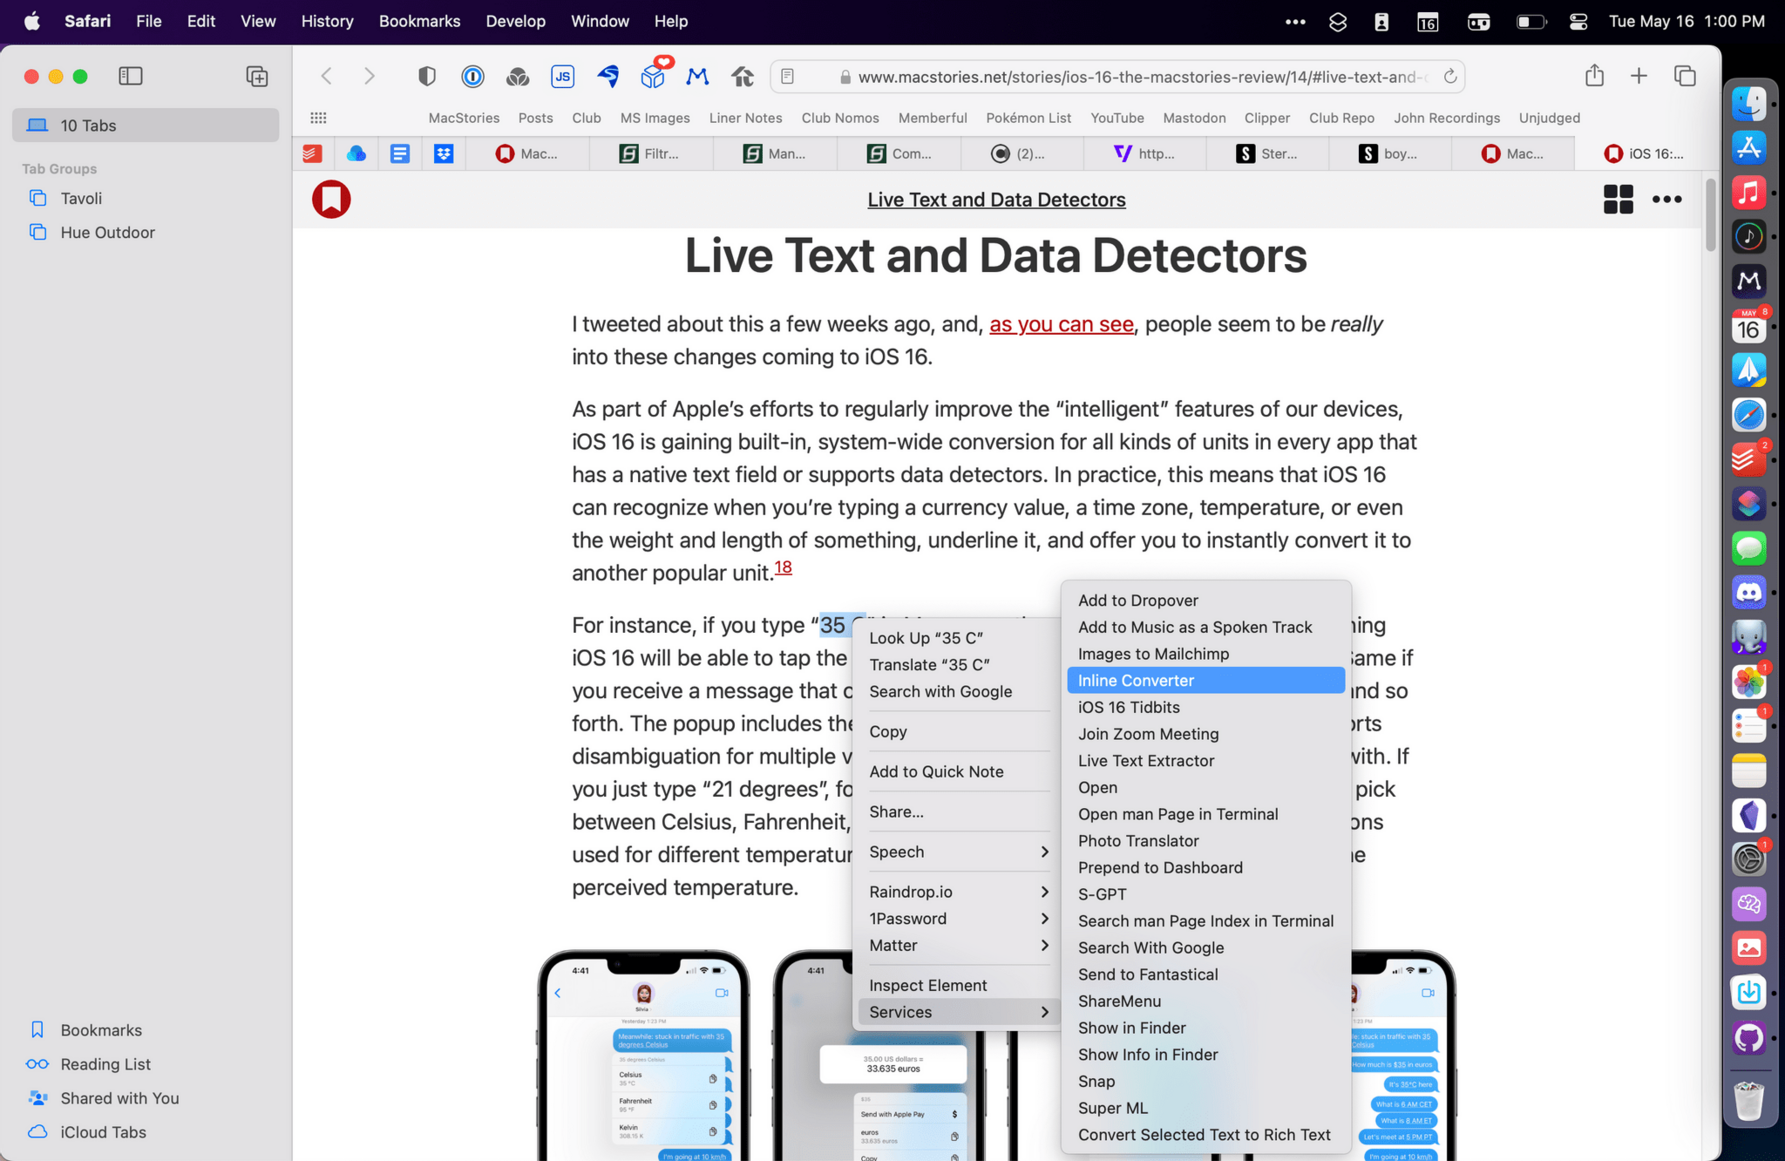Choose Copy in the context menu
Screen dimensions: 1785x1161
[x=888, y=731]
